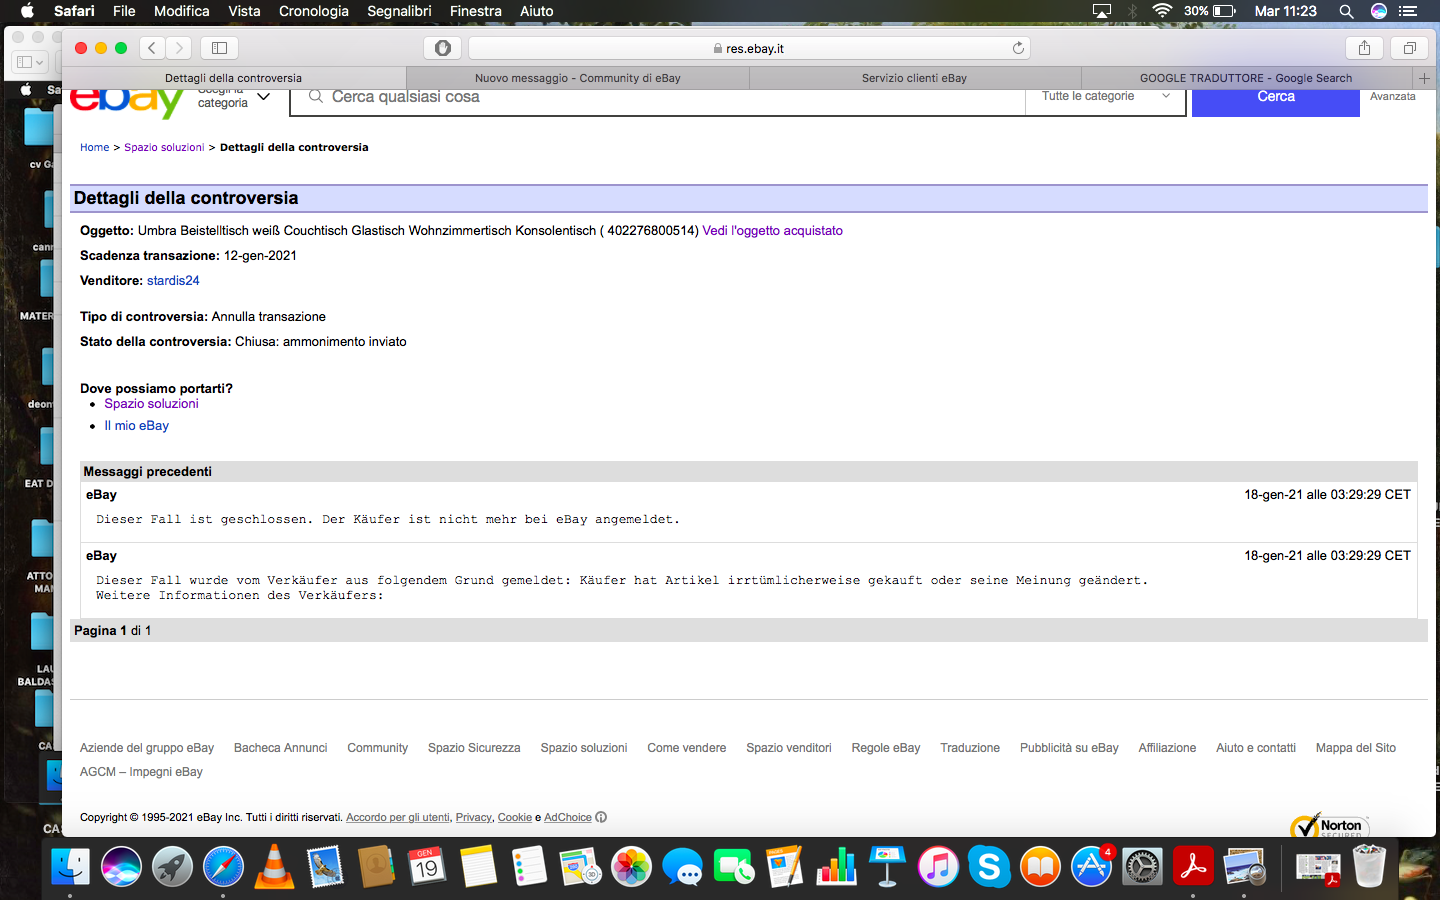This screenshot has height=900, width=1440.
Task: Reload the page in address bar
Action: click(1018, 48)
